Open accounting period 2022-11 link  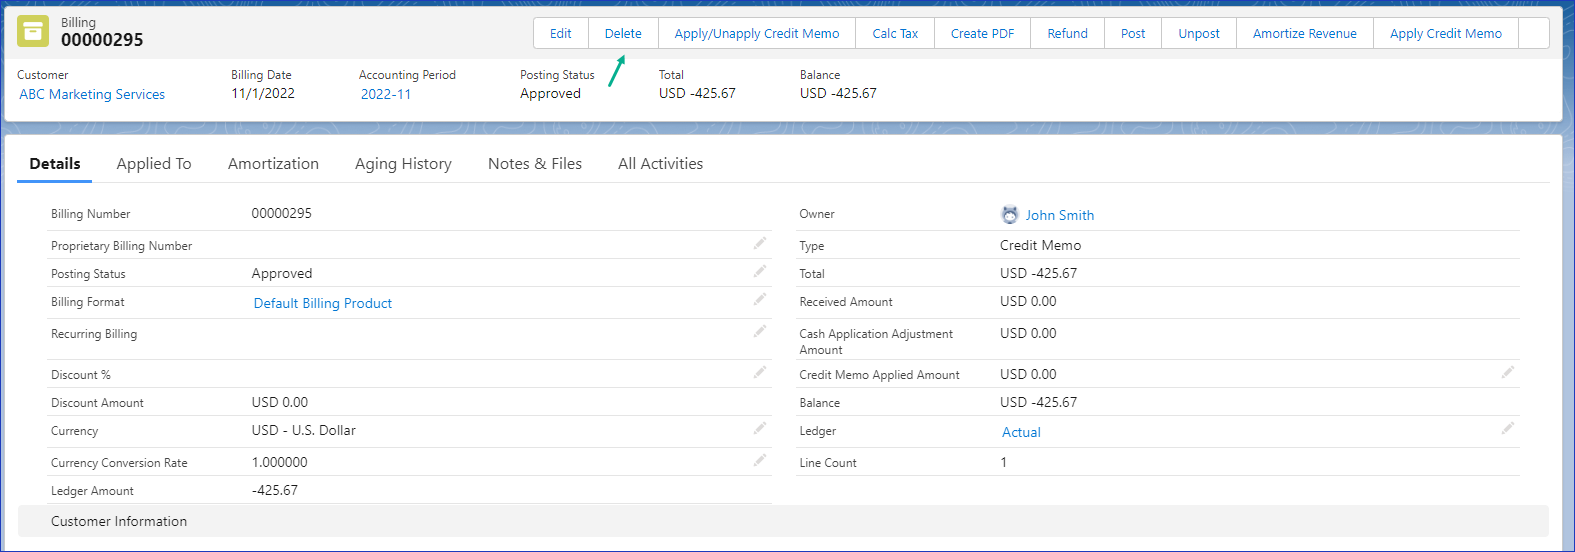pyautogui.click(x=386, y=94)
